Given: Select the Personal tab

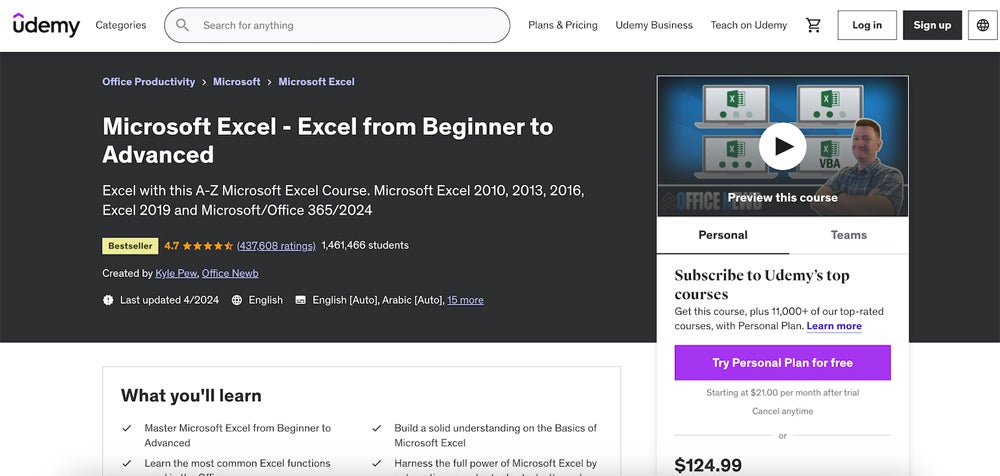Looking at the screenshot, I should pyautogui.click(x=723, y=235).
